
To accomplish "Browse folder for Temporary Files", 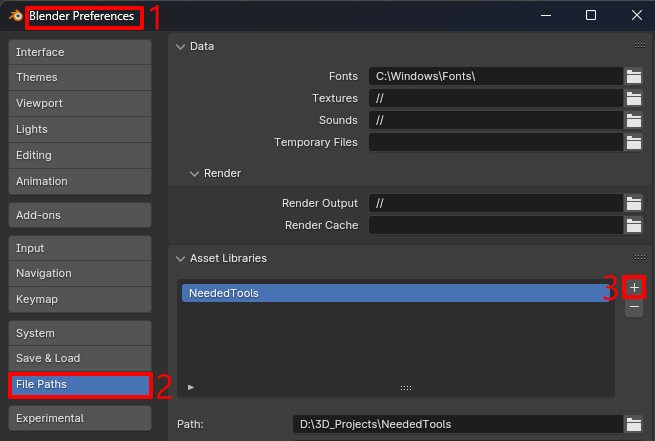I will click(633, 142).
